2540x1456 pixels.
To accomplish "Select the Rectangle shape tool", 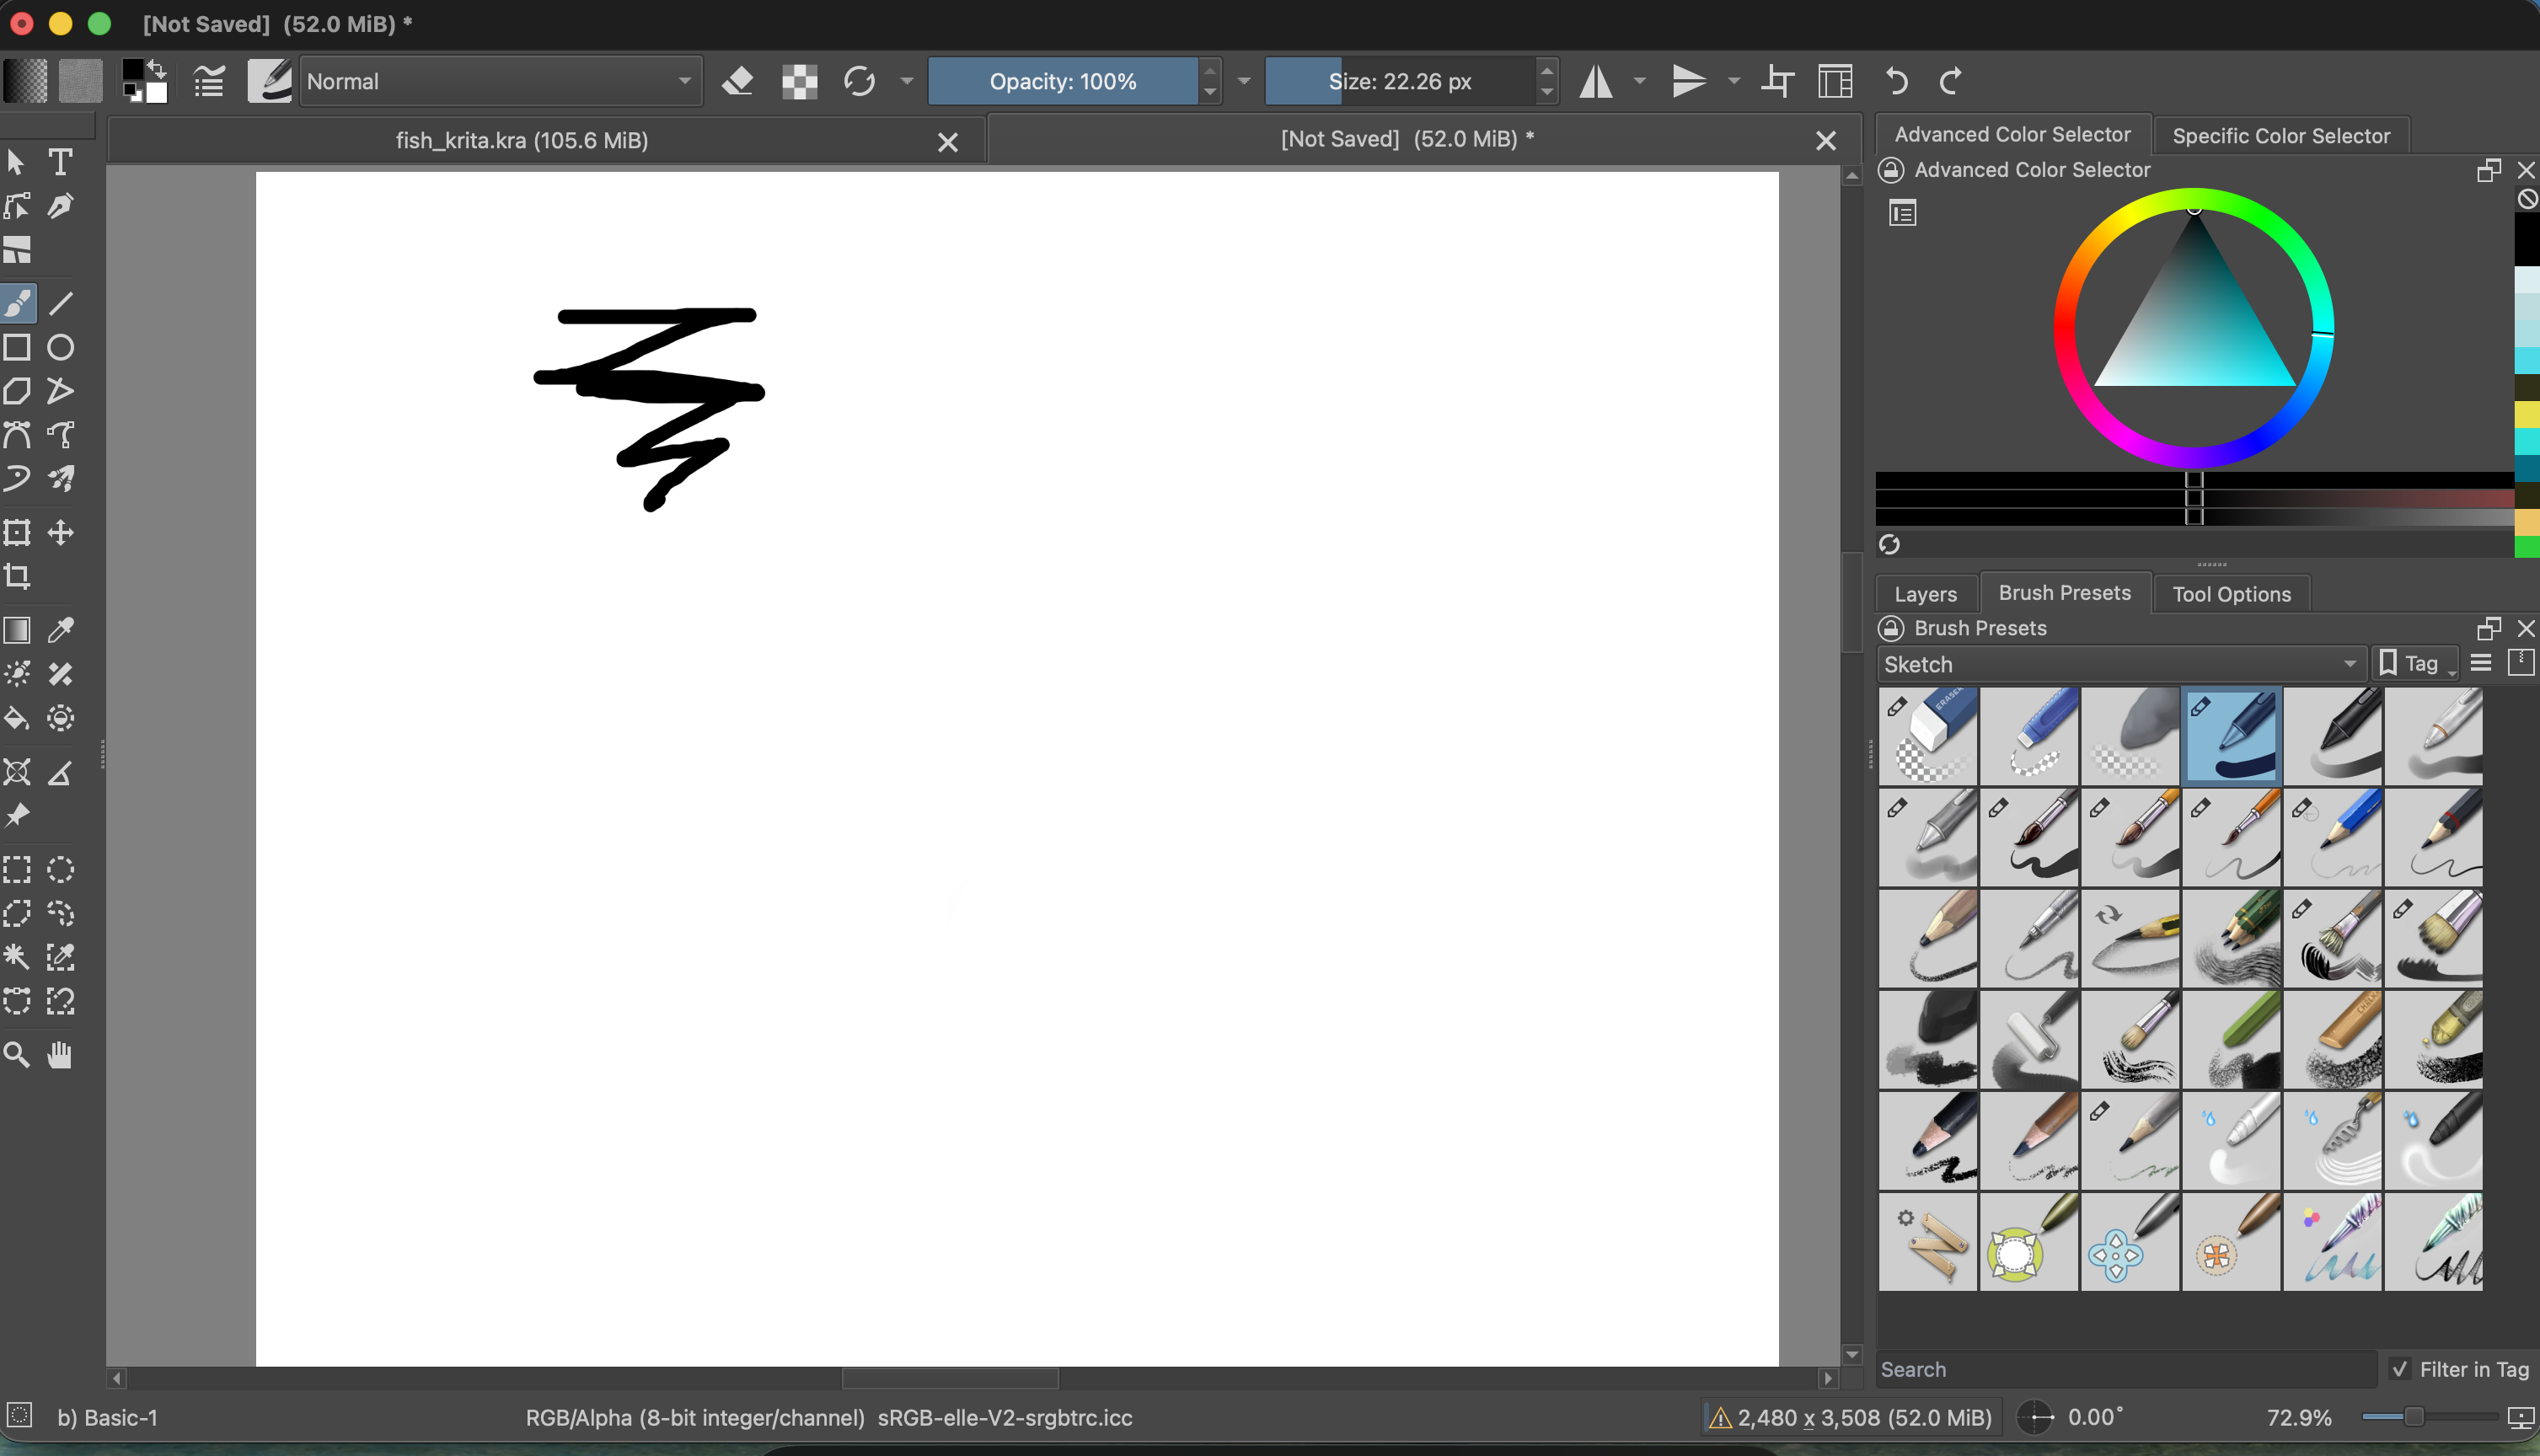I will click(18, 347).
